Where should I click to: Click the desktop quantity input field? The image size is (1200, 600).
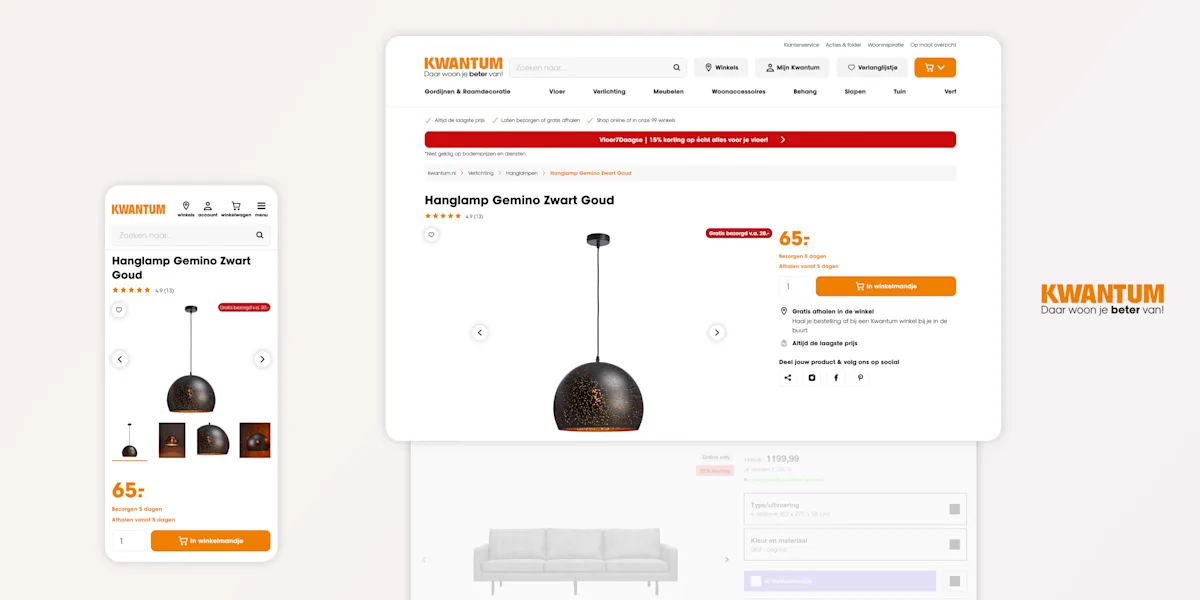click(795, 286)
